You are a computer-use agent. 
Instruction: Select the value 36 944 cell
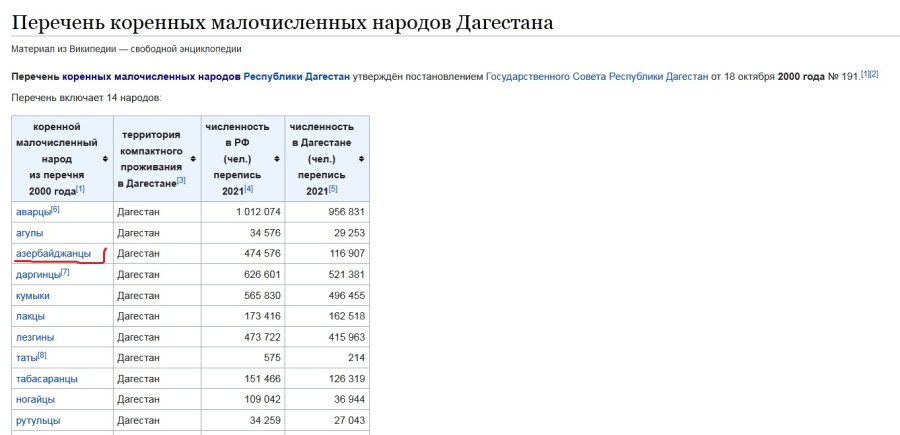(327, 399)
